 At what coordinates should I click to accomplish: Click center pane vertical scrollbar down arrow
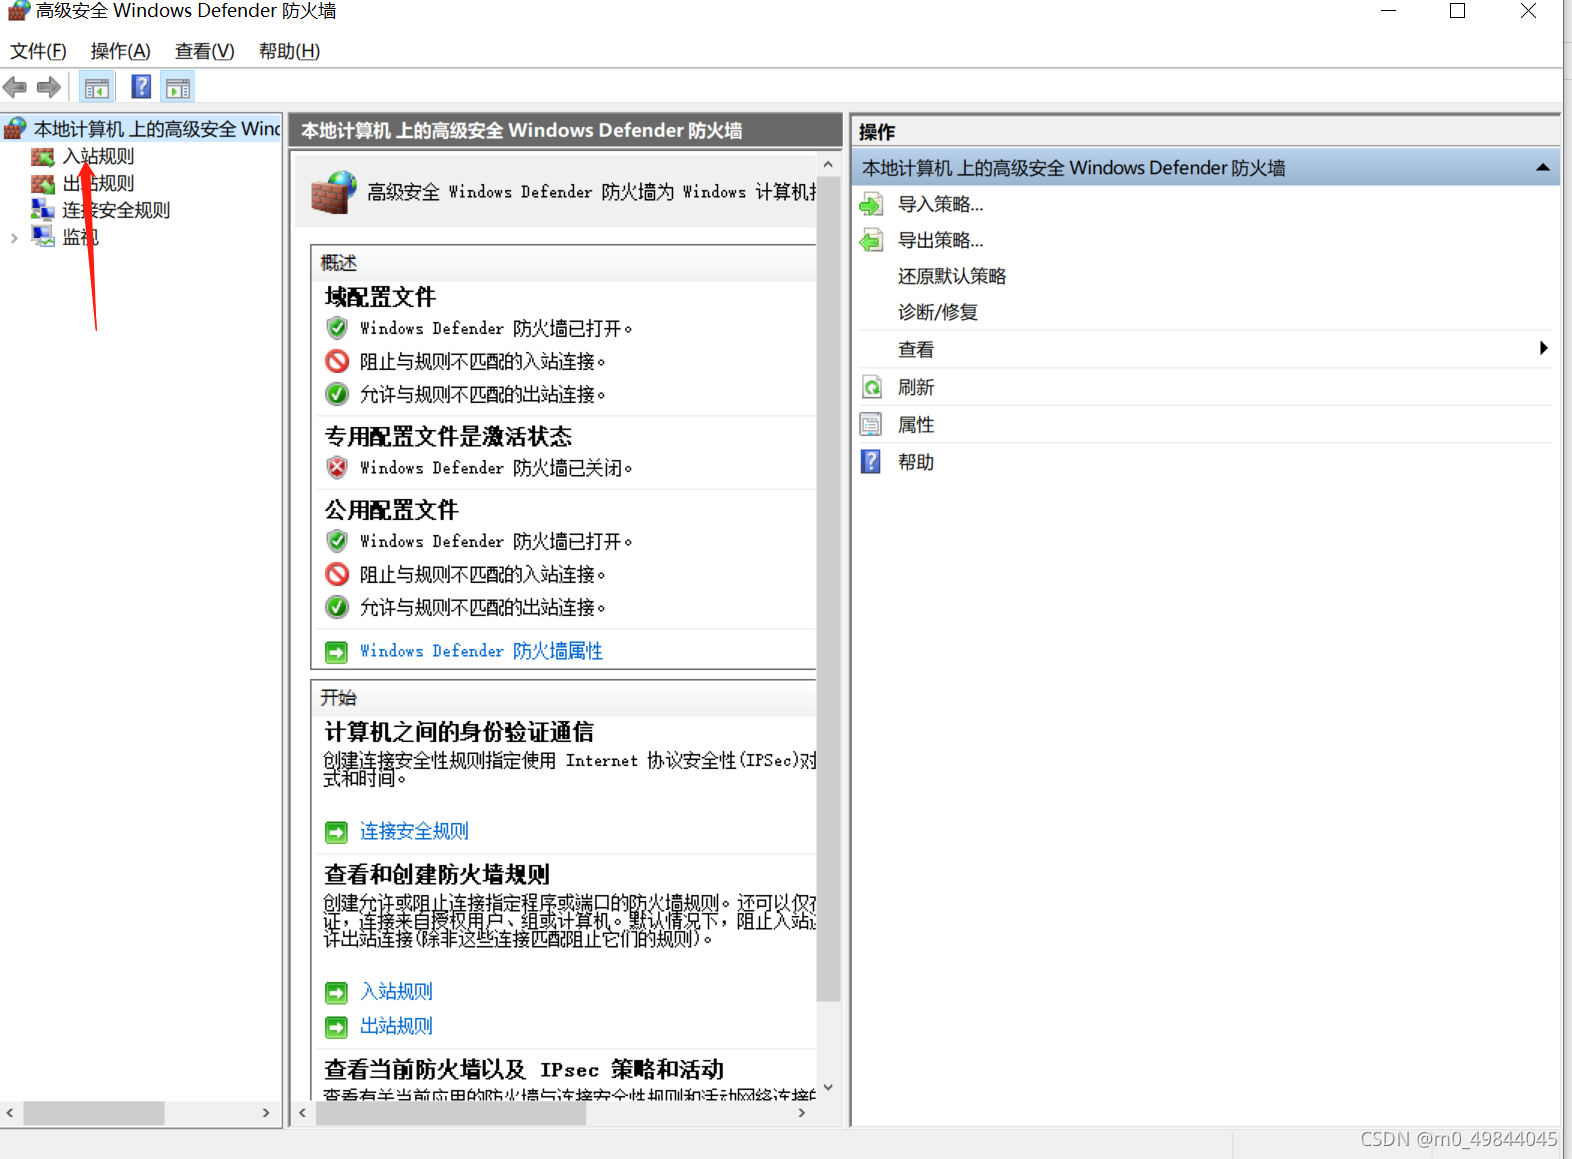tap(828, 1087)
